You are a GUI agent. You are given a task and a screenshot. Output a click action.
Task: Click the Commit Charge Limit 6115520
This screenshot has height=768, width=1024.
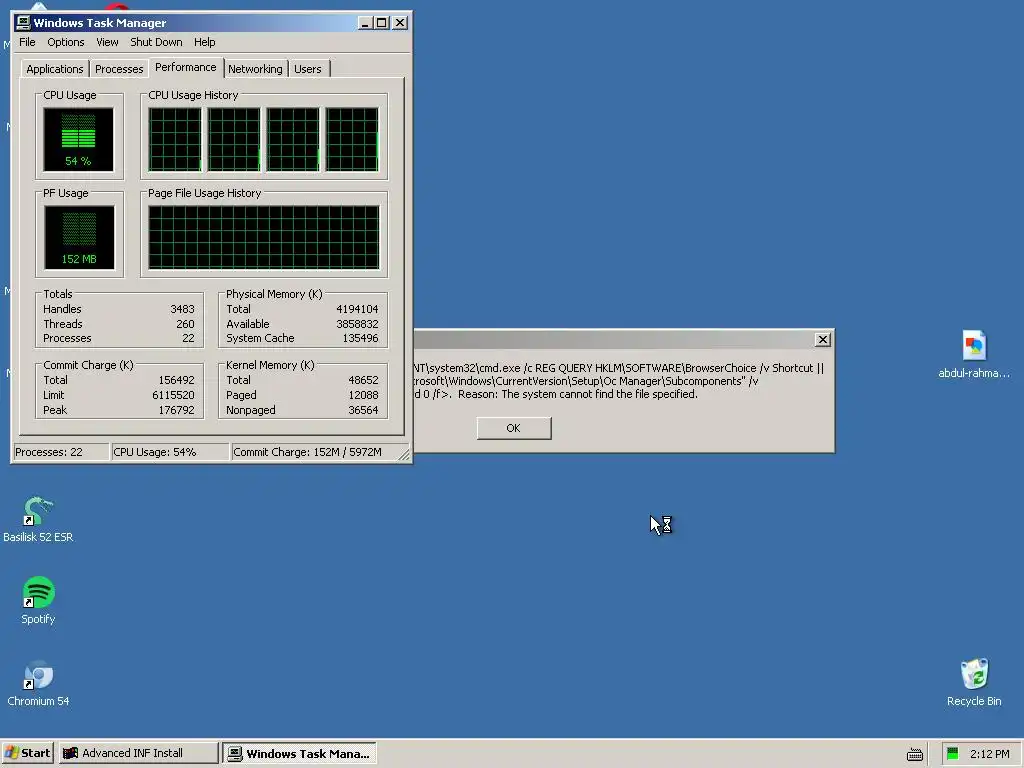coord(173,395)
